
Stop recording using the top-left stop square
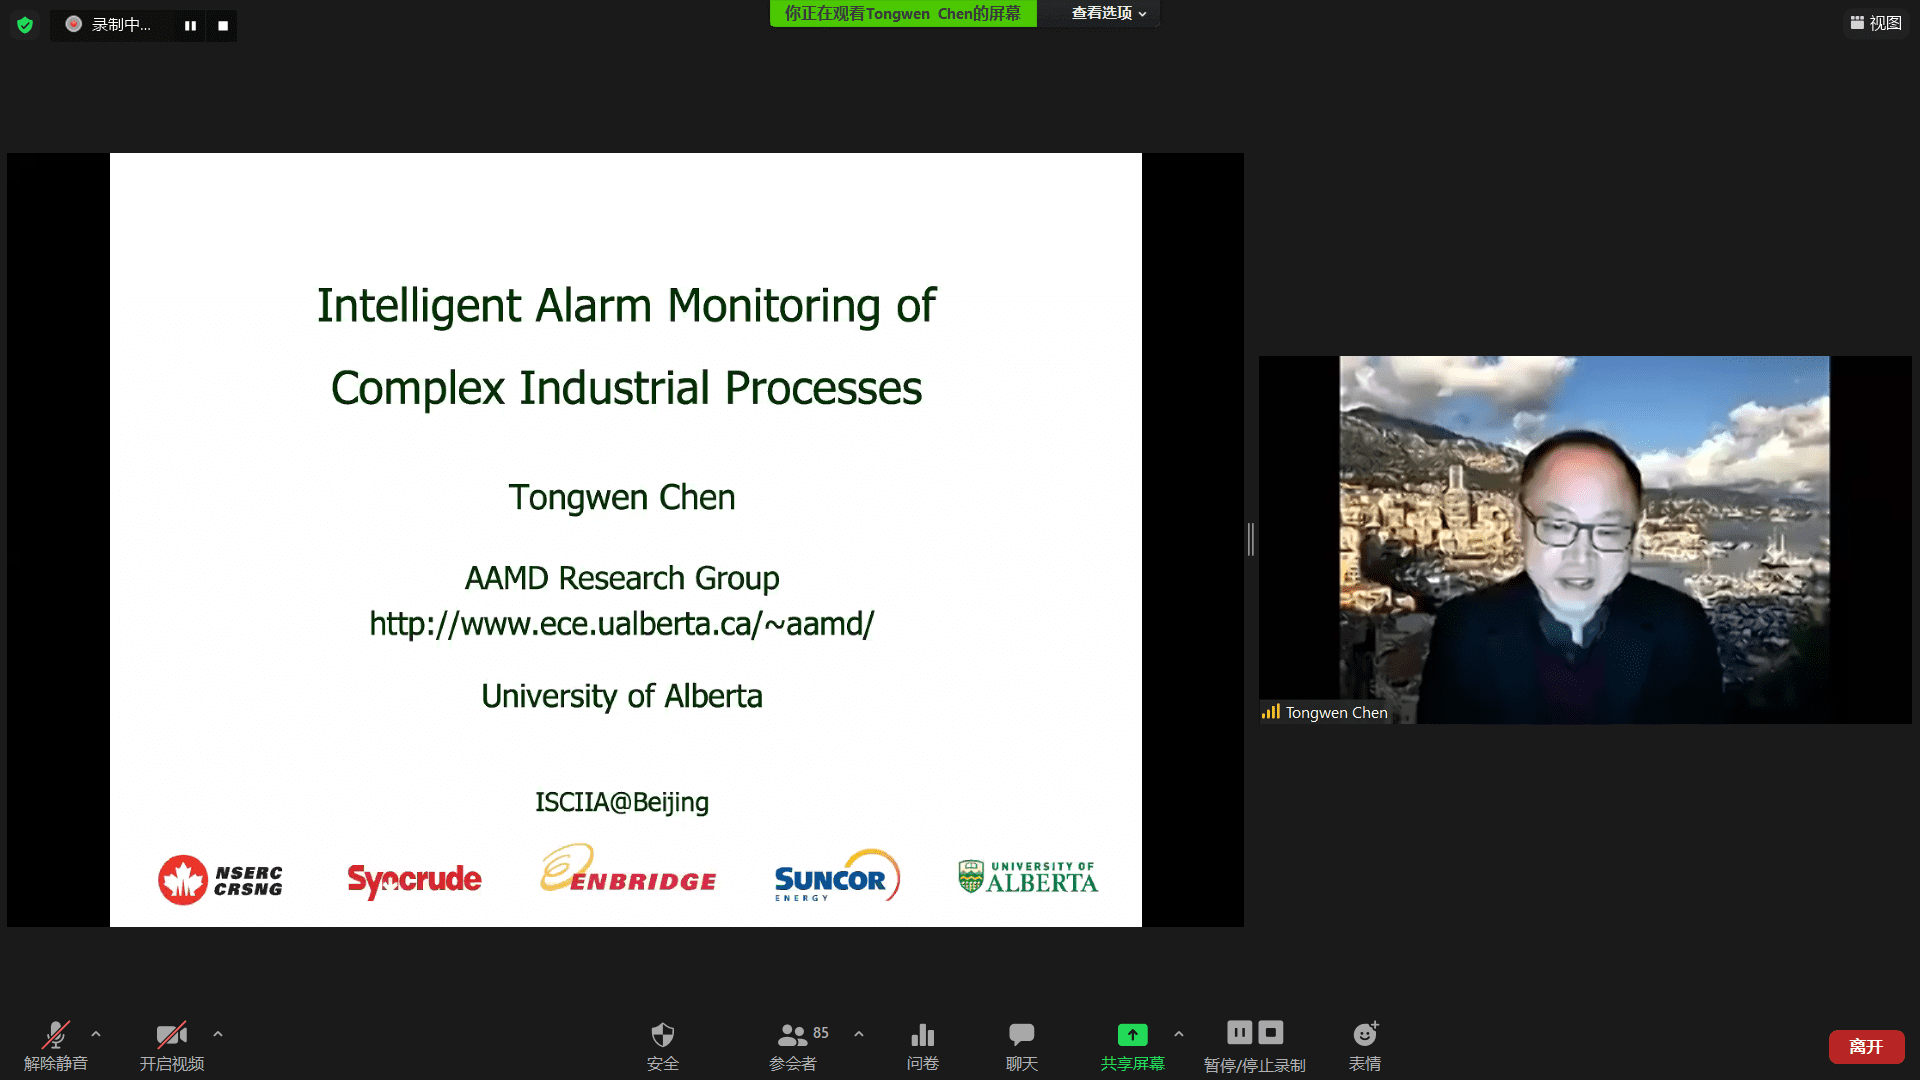pyautogui.click(x=223, y=26)
